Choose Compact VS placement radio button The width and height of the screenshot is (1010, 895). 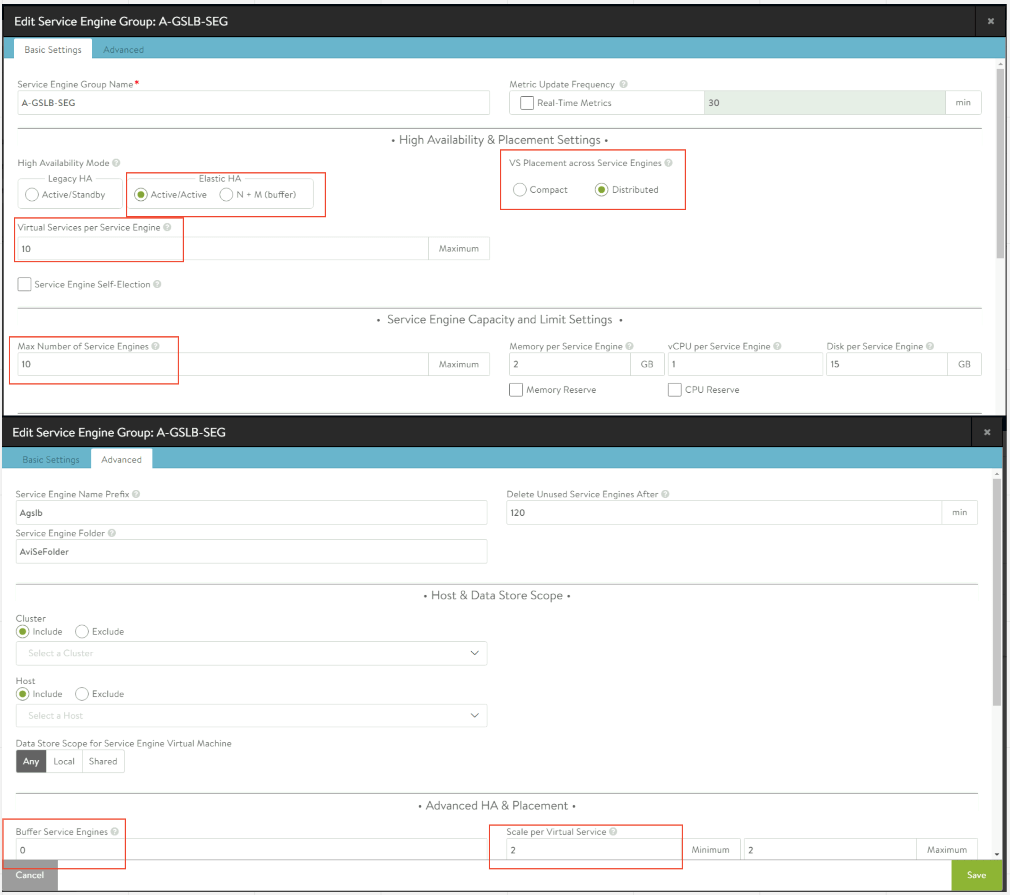tap(520, 190)
